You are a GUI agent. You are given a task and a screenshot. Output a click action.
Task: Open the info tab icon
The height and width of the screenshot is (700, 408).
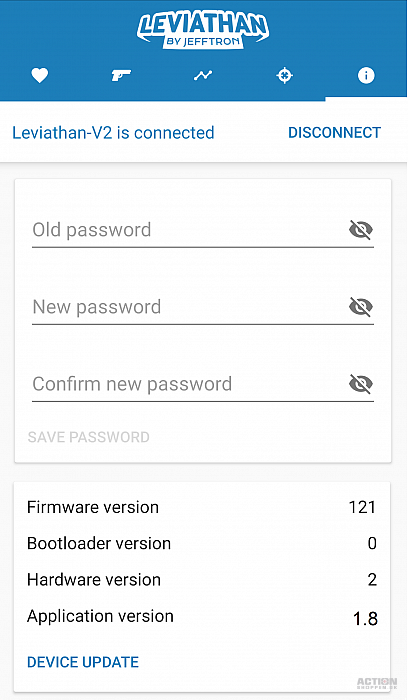(366, 75)
